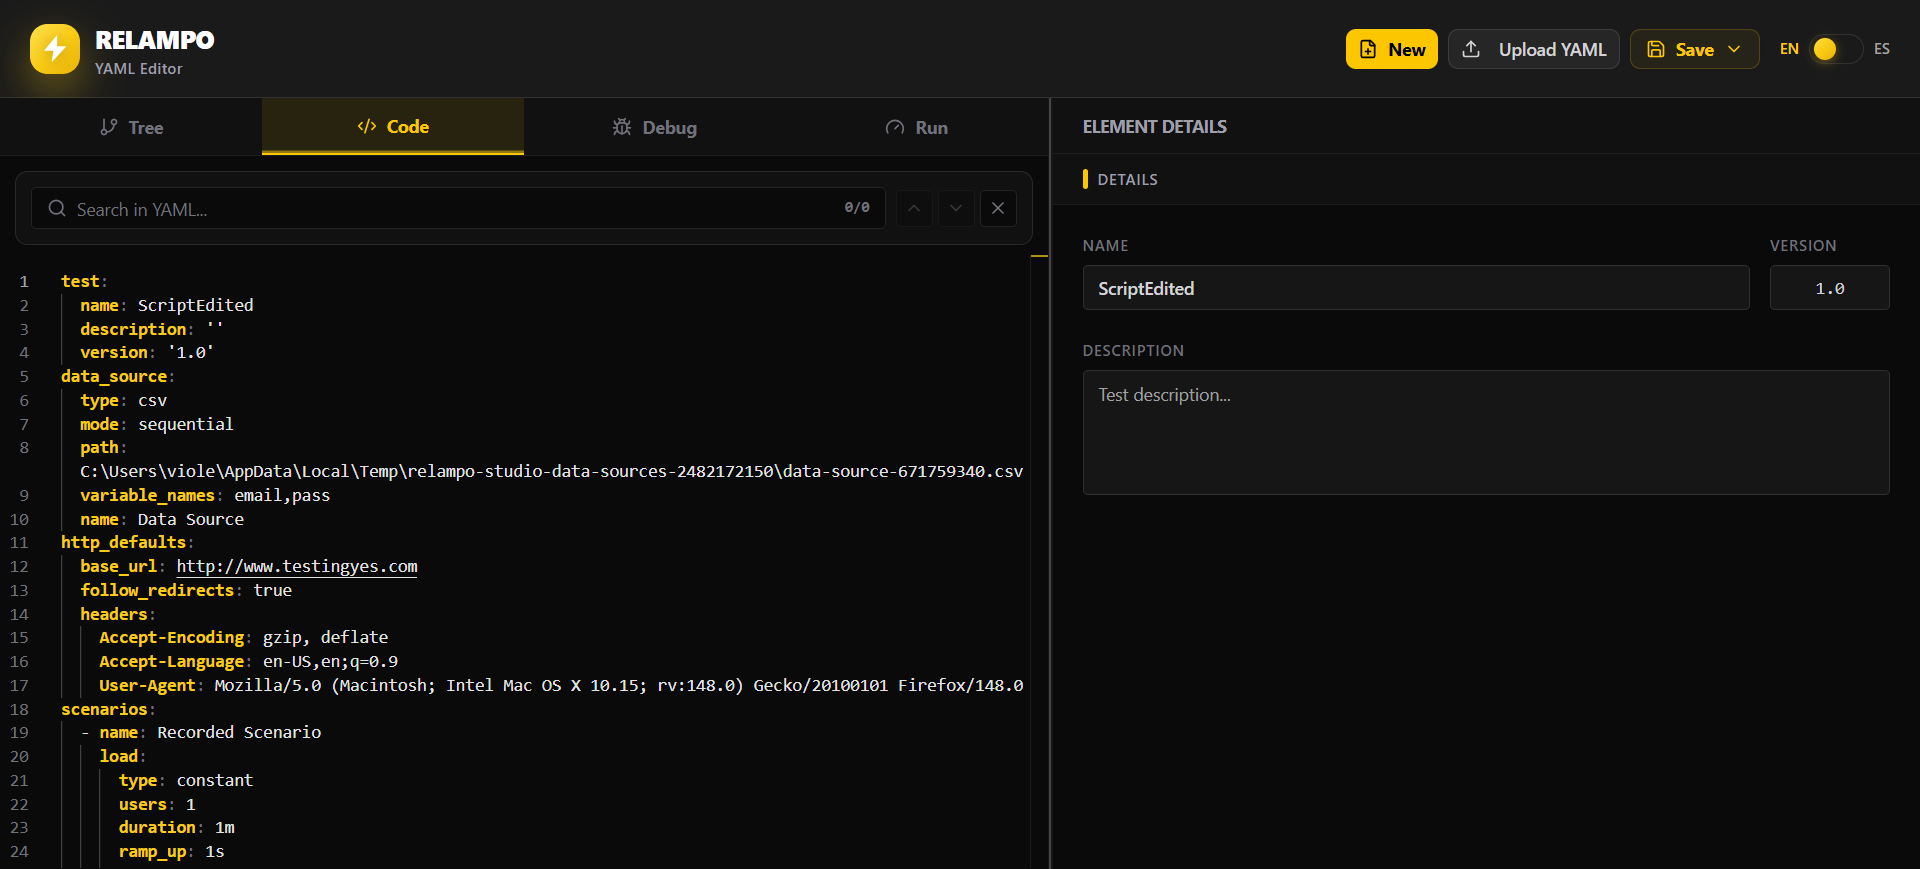Click the 'type: constant' line
Image resolution: width=1920 pixels, height=869 pixels.
(186, 780)
